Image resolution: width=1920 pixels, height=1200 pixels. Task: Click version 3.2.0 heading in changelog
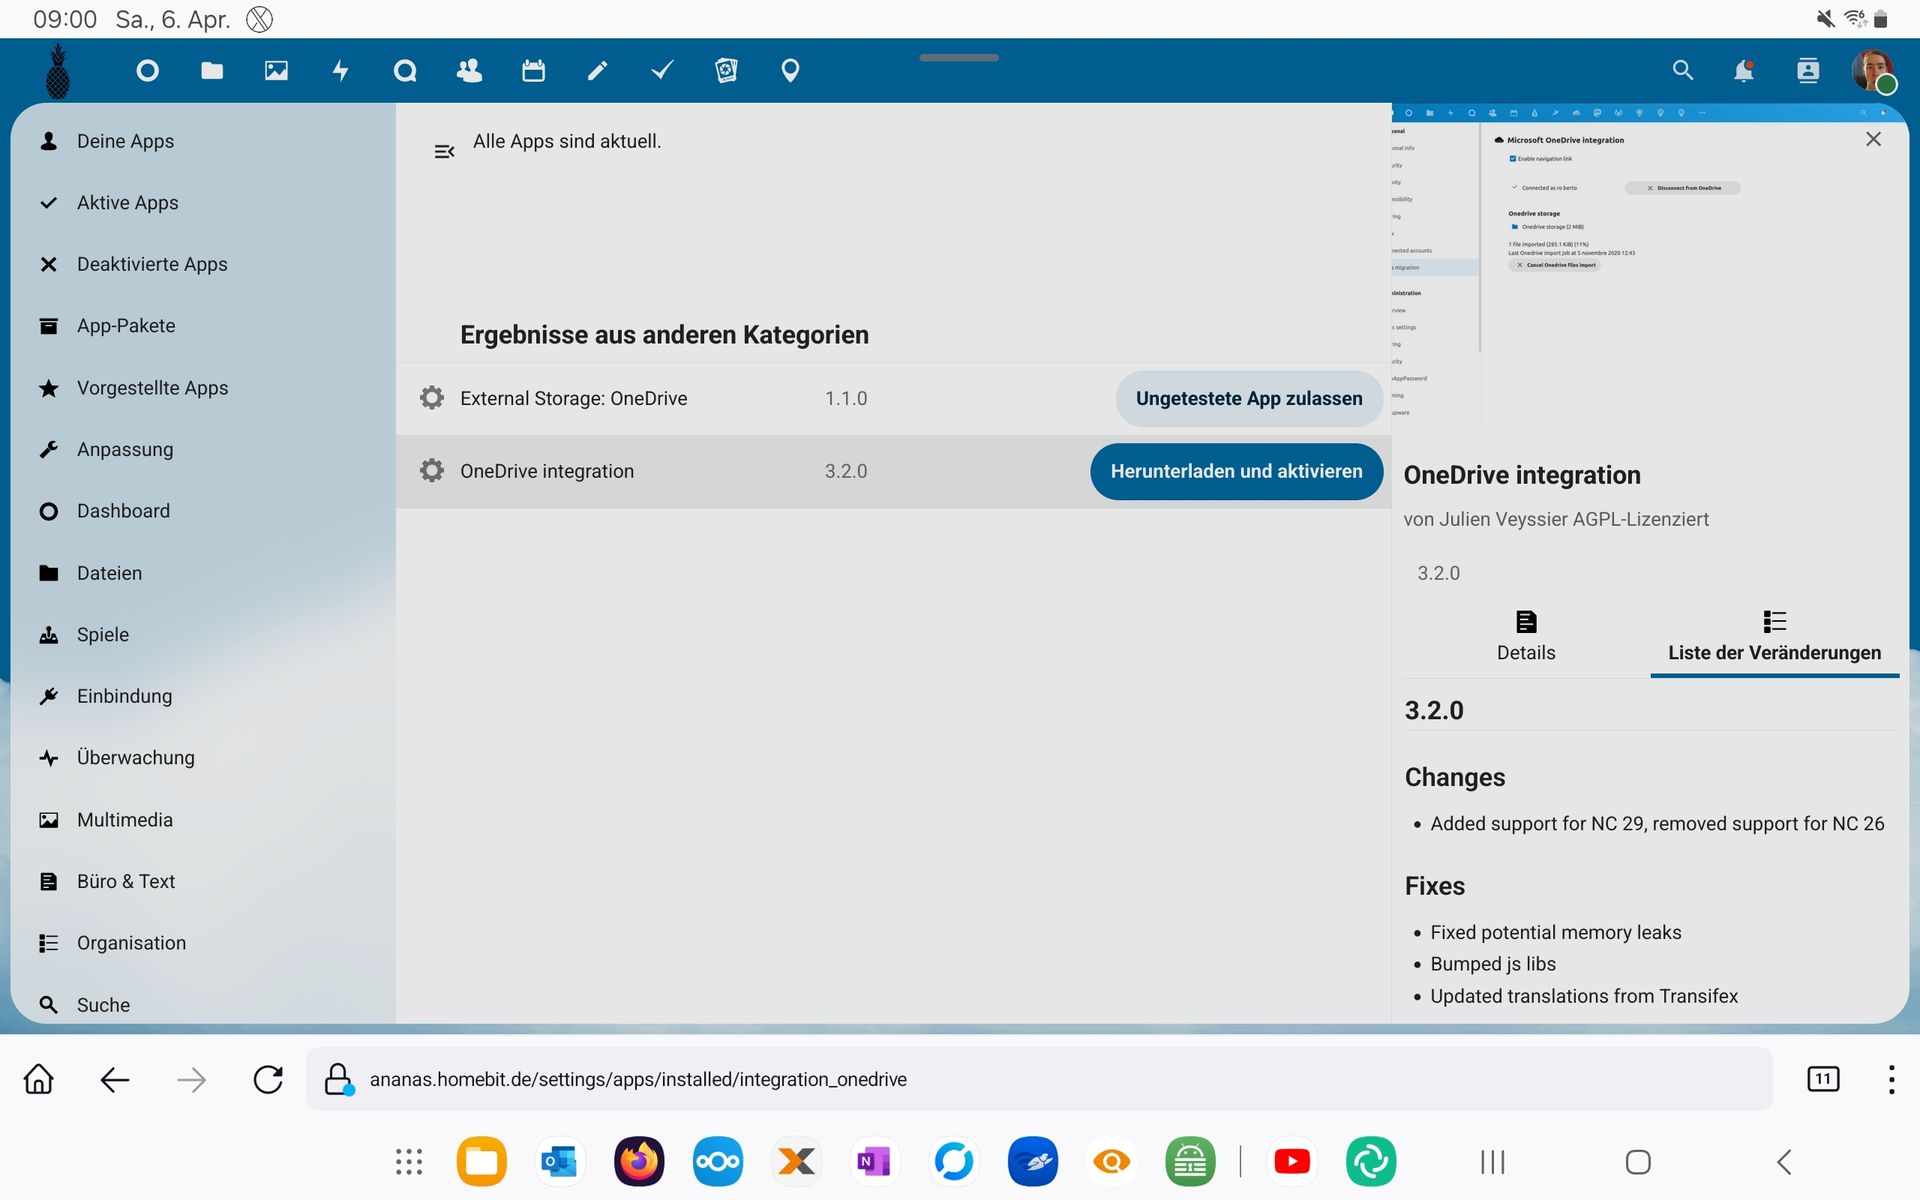click(x=1434, y=710)
